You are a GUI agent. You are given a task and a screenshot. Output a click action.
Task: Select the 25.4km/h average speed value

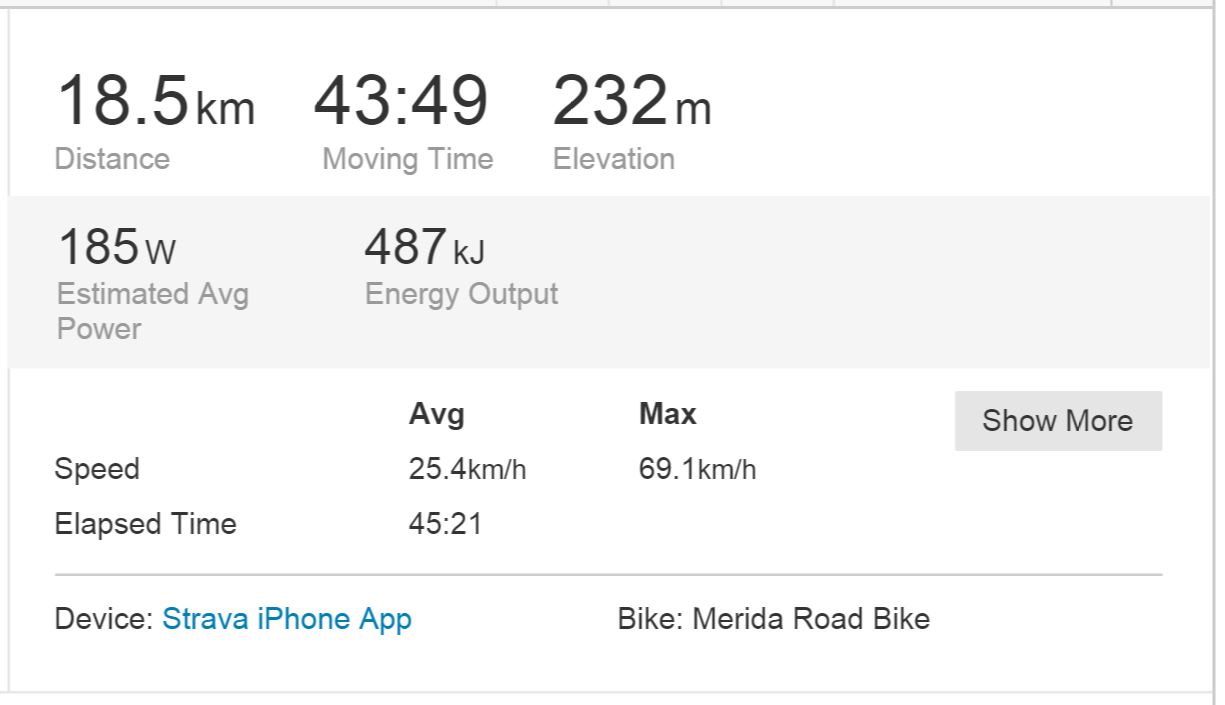click(x=467, y=469)
